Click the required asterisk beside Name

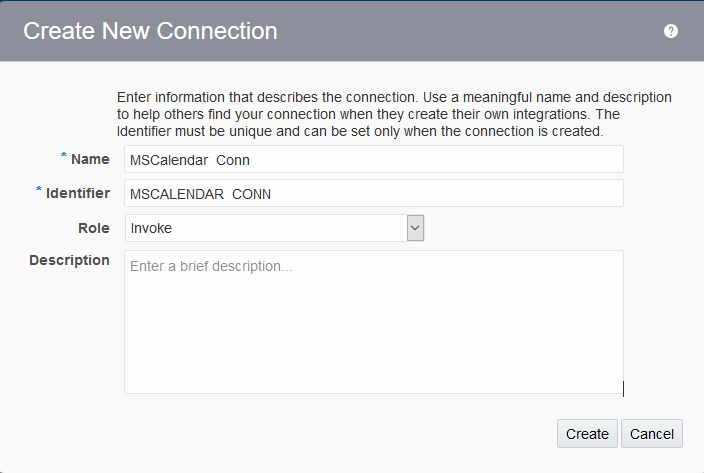click(64, 157)
